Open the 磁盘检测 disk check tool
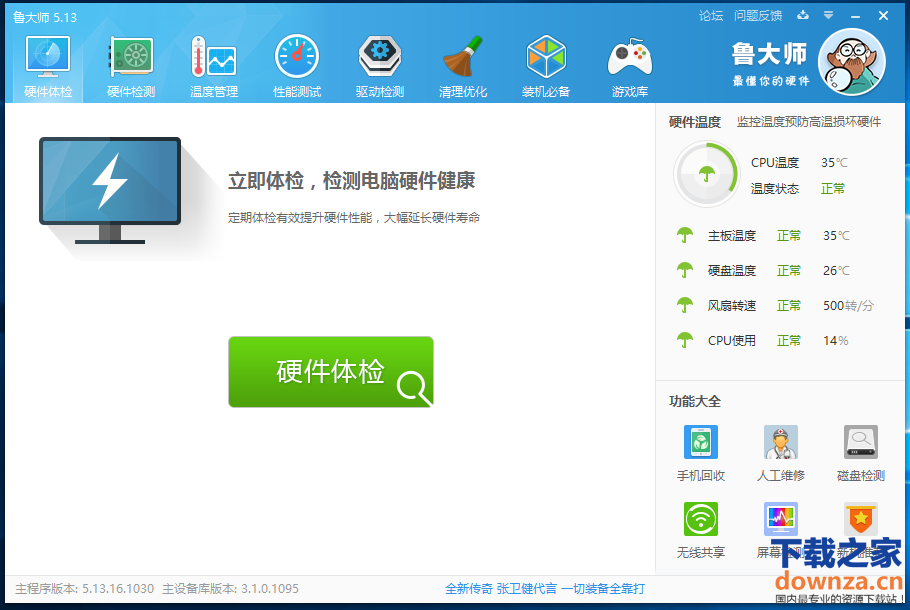910x610 pixels. click(860, 443)
